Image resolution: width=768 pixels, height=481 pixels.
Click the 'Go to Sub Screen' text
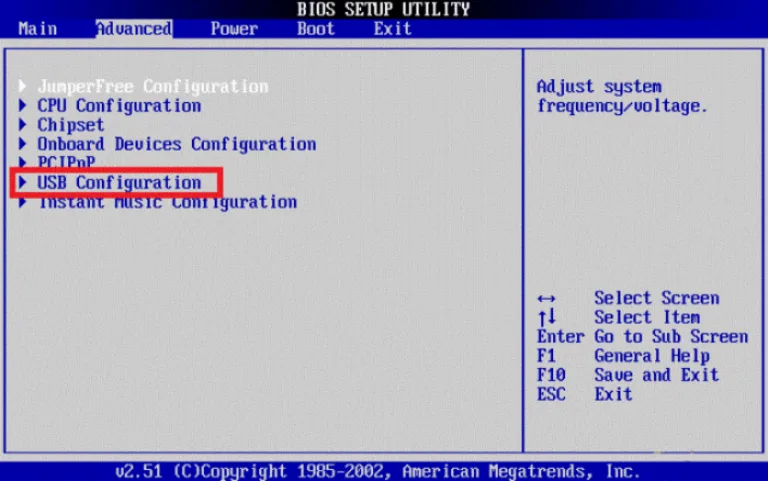(x=671, y=337)
